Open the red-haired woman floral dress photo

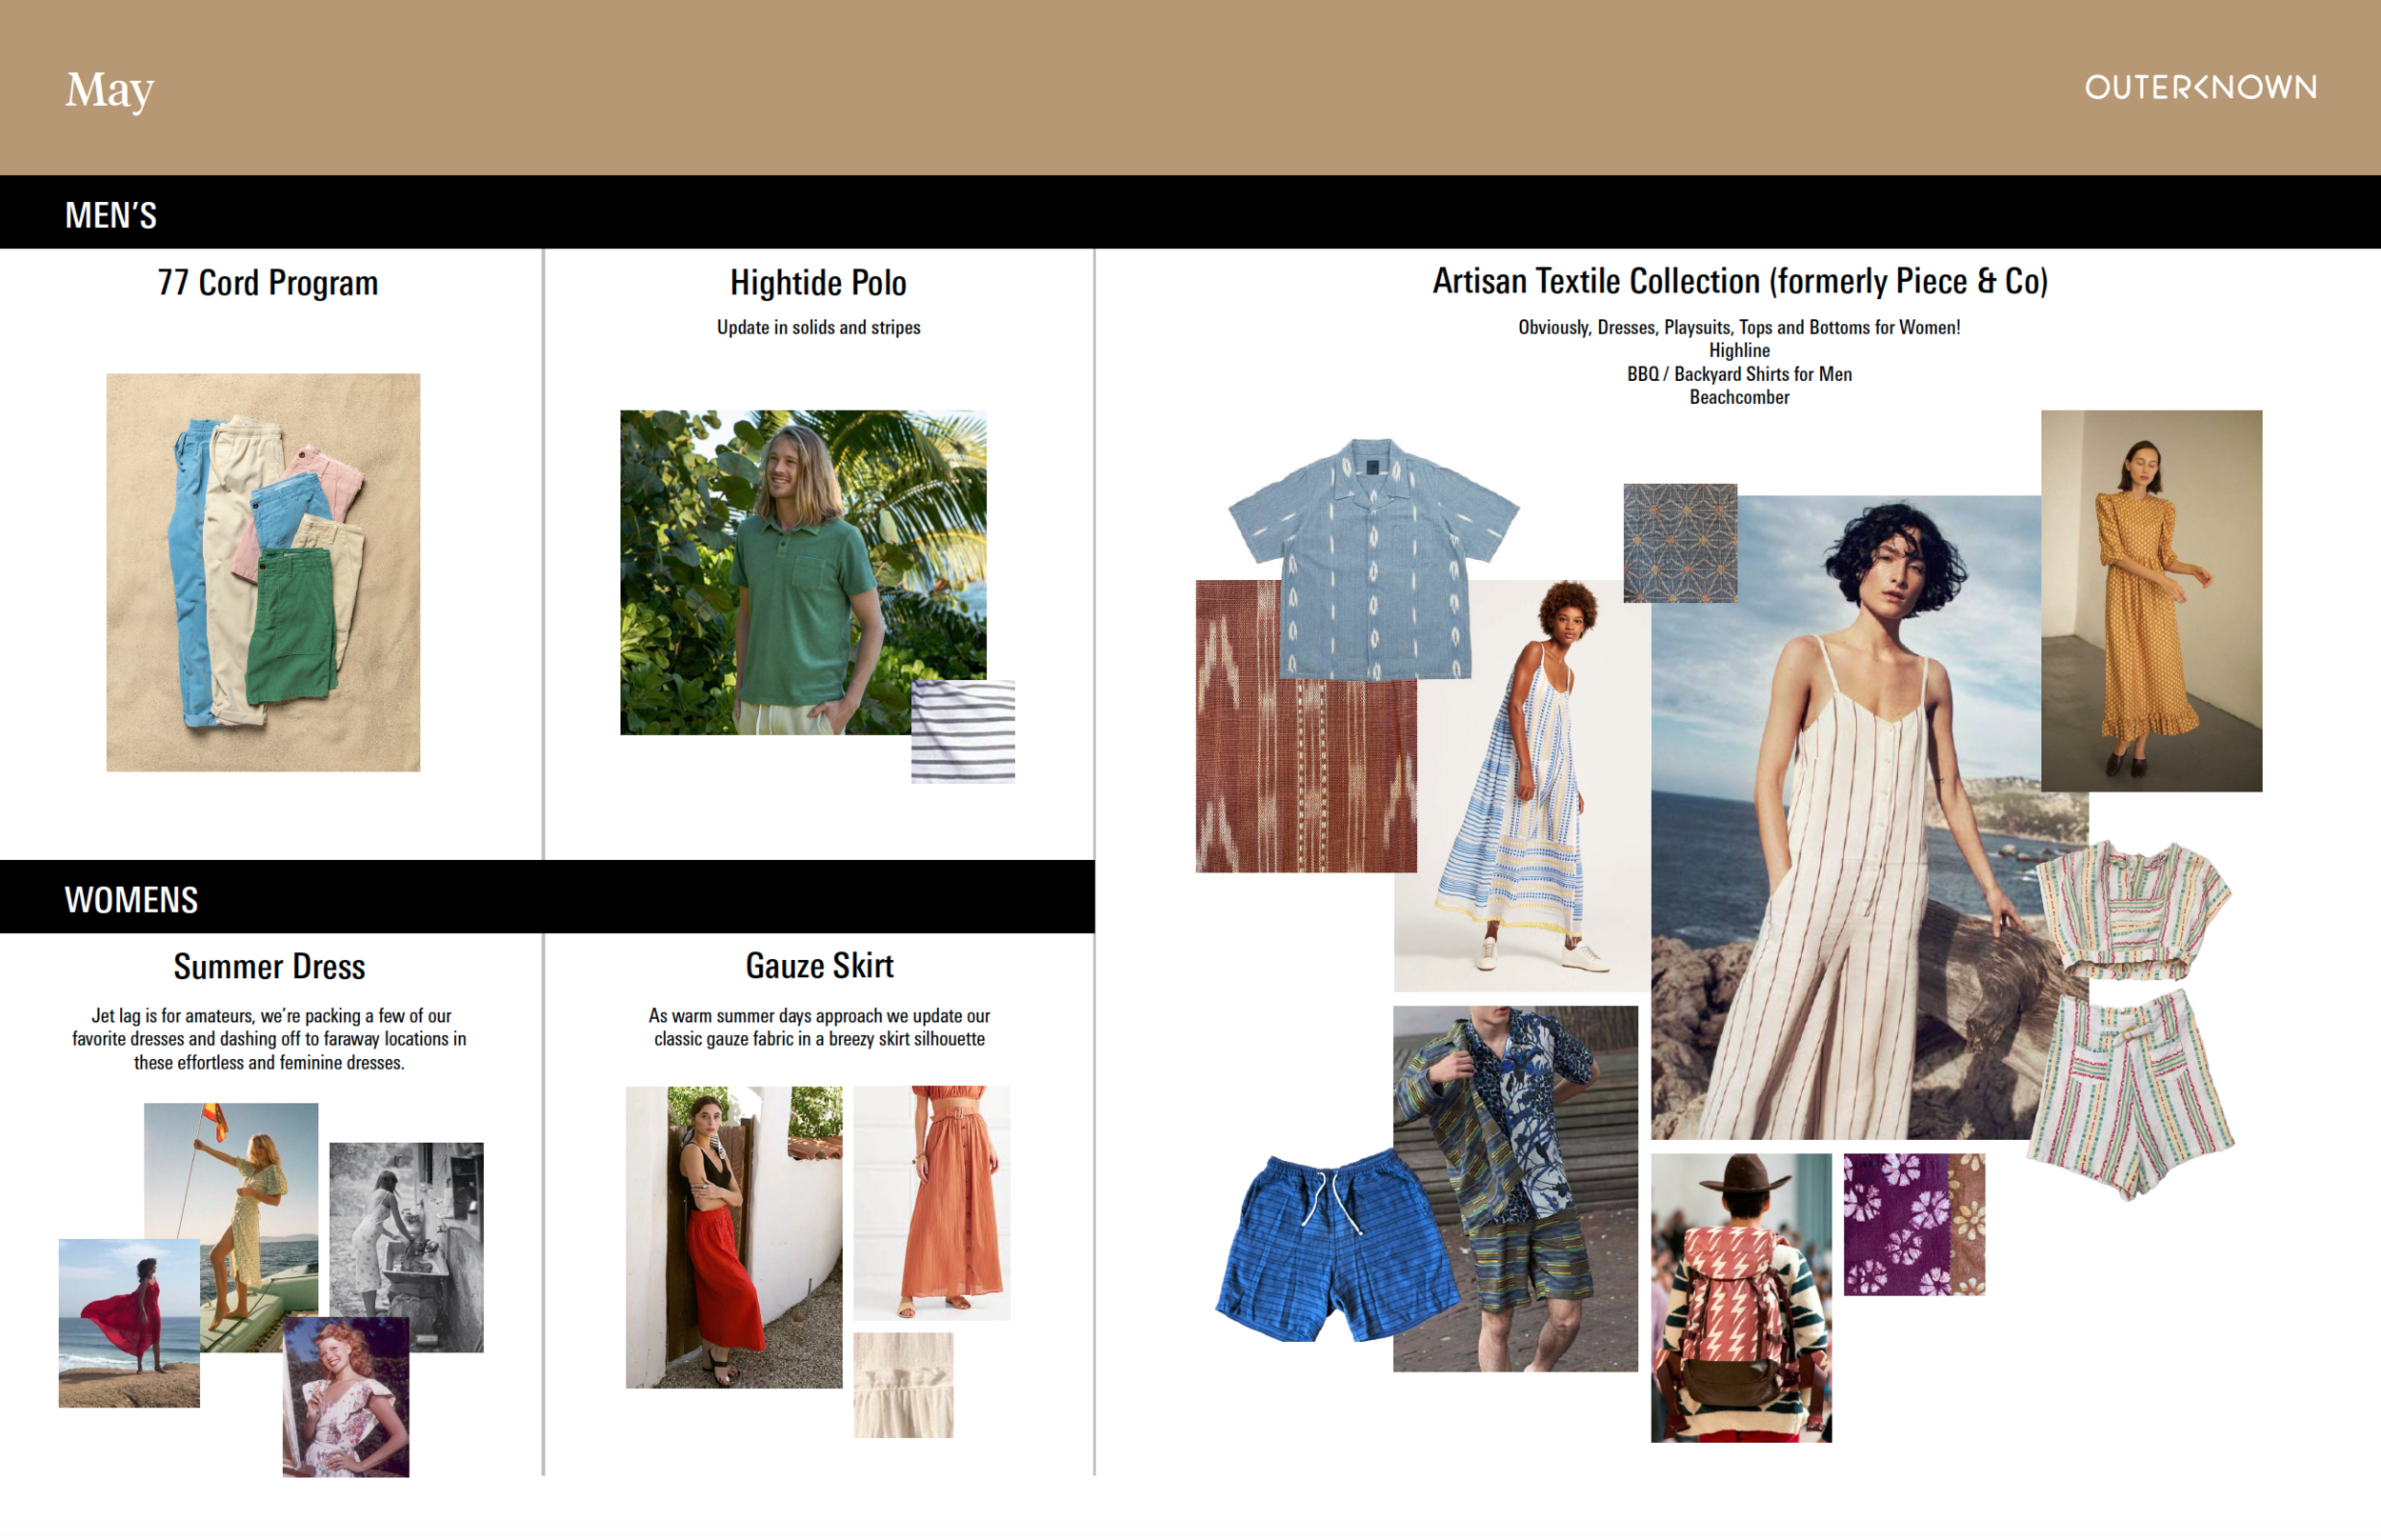pyautogui.click(x=346, y=1397)
